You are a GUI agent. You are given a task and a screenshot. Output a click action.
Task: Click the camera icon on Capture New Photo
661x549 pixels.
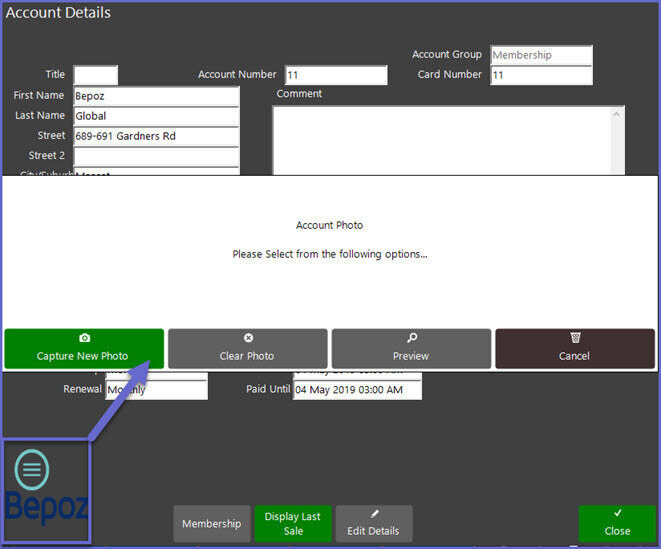84,339
